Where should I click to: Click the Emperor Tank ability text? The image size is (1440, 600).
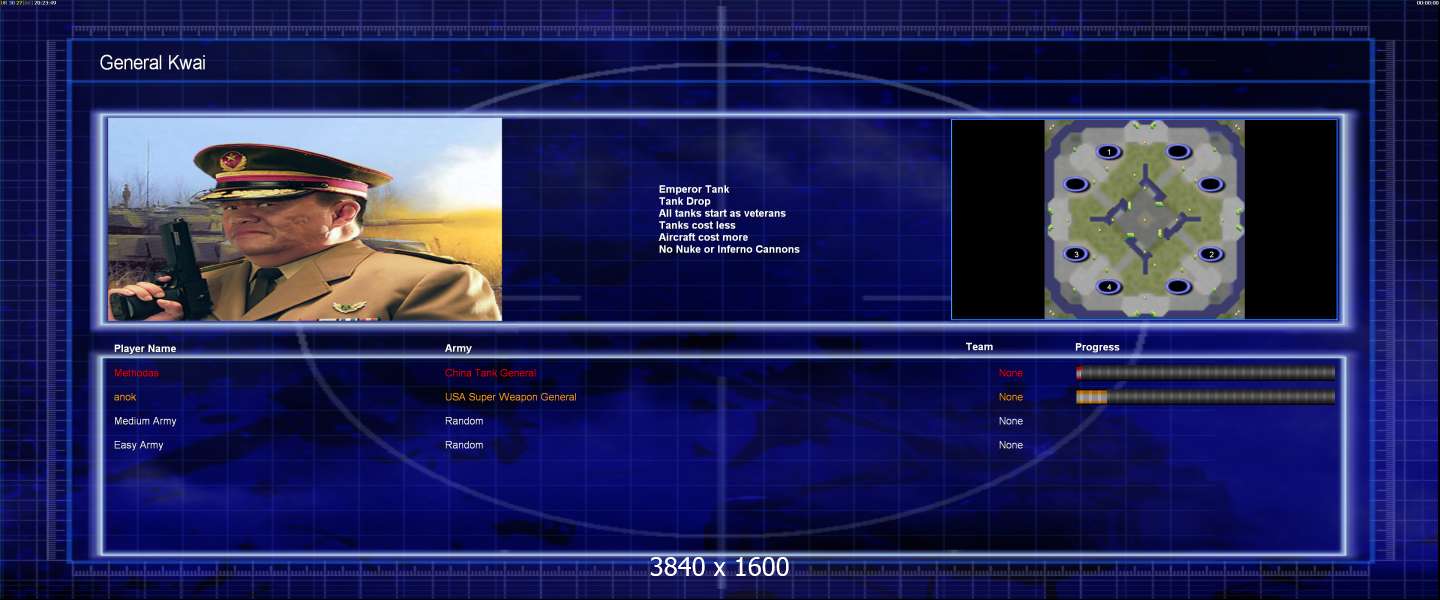pos(694,189)
